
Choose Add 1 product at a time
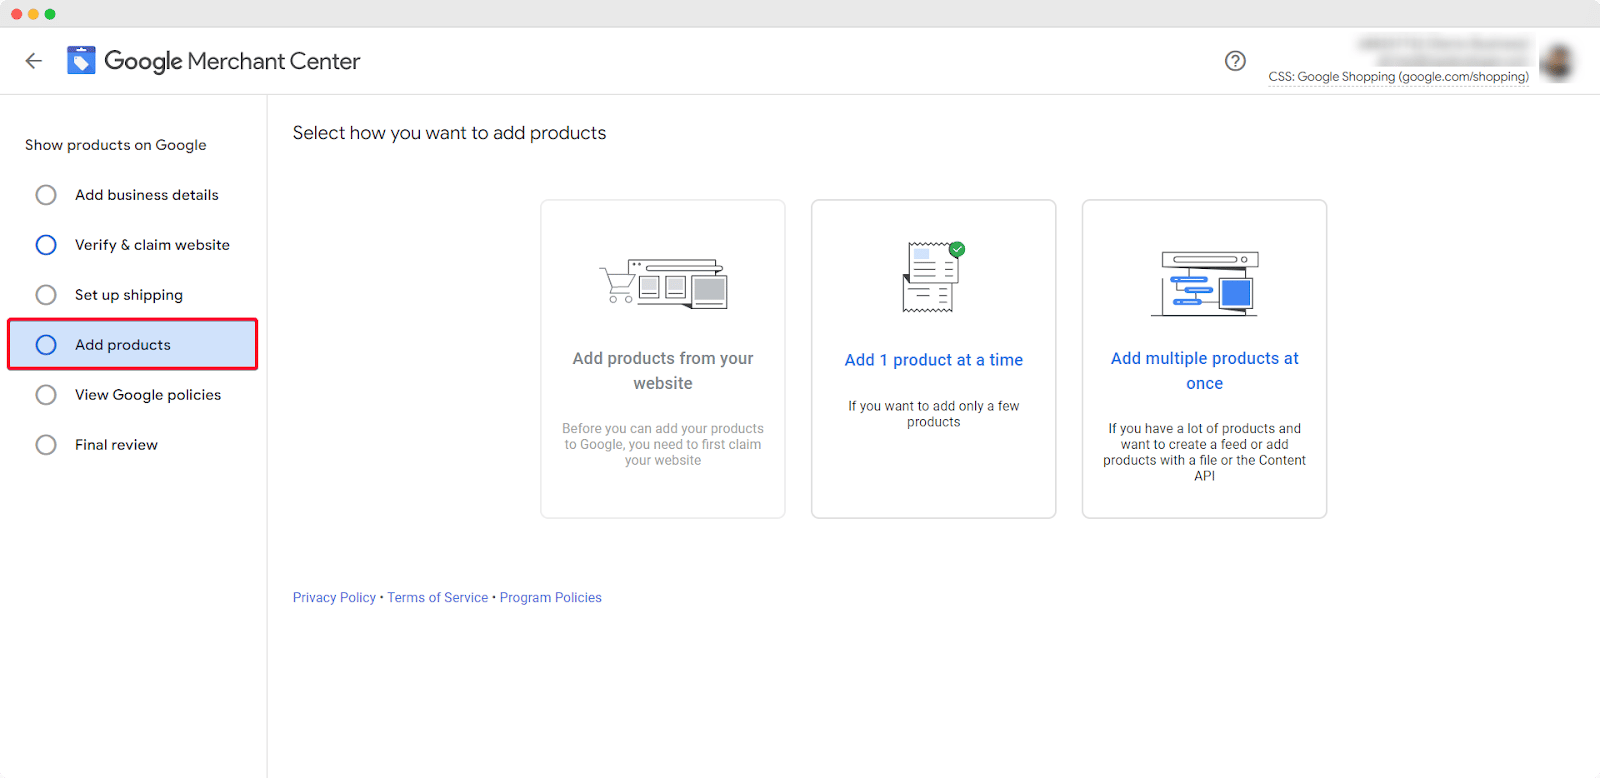(934, 360)
